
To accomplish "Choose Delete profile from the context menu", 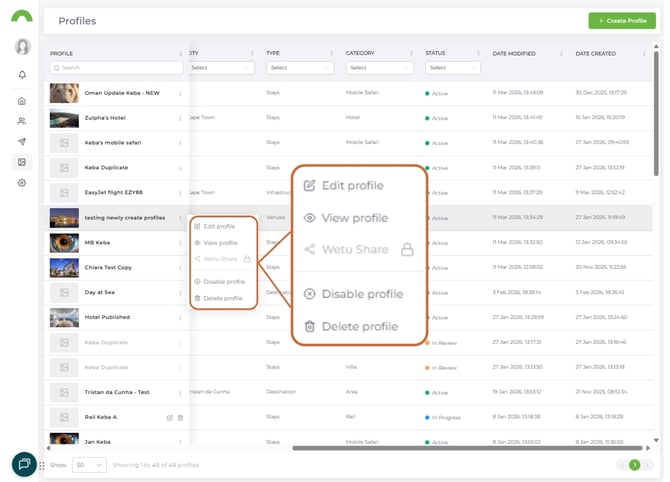I will pyautogui.click(x=222, y=298).
